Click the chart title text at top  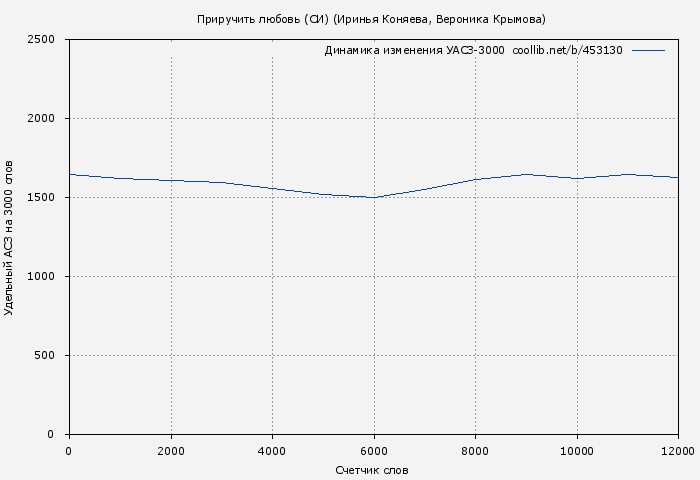(371, 19)
